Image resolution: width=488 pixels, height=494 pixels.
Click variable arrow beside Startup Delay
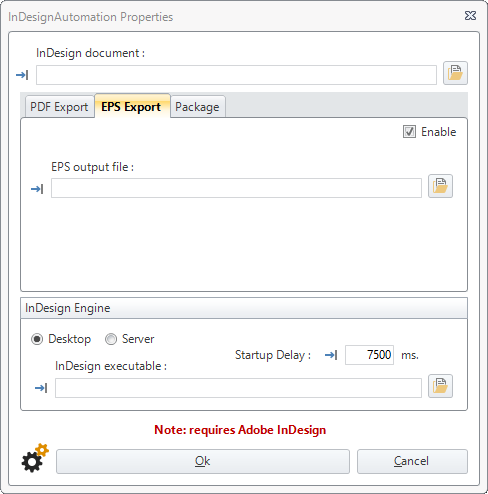coord(331,355)
